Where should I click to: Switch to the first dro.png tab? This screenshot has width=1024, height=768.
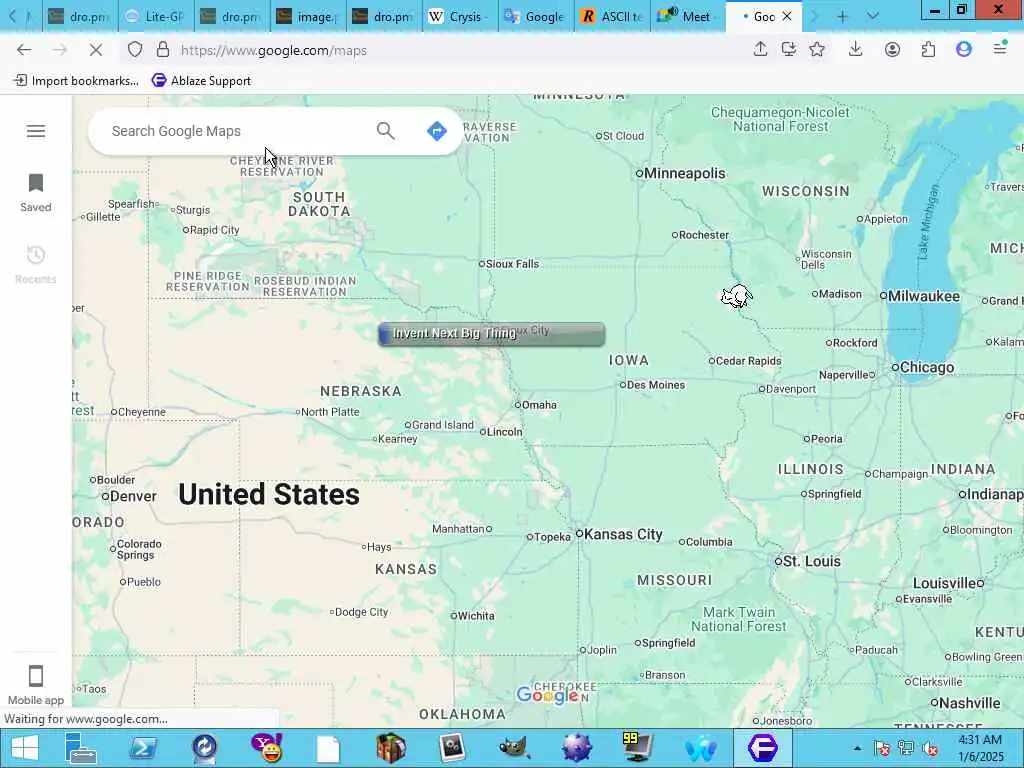tap(80, 16)
